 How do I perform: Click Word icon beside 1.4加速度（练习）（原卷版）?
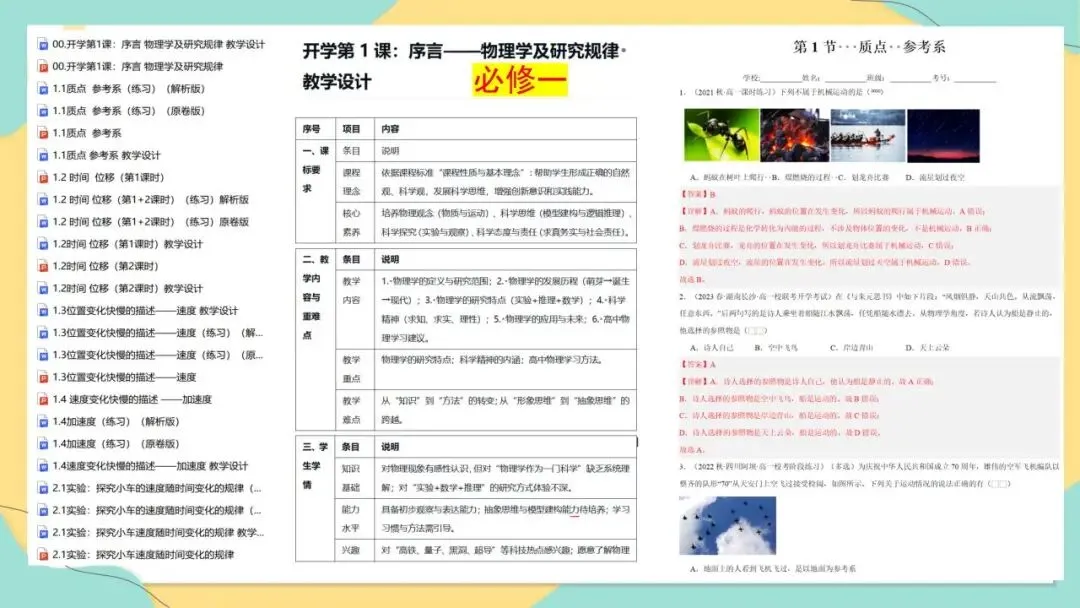[x=43, y=444]
